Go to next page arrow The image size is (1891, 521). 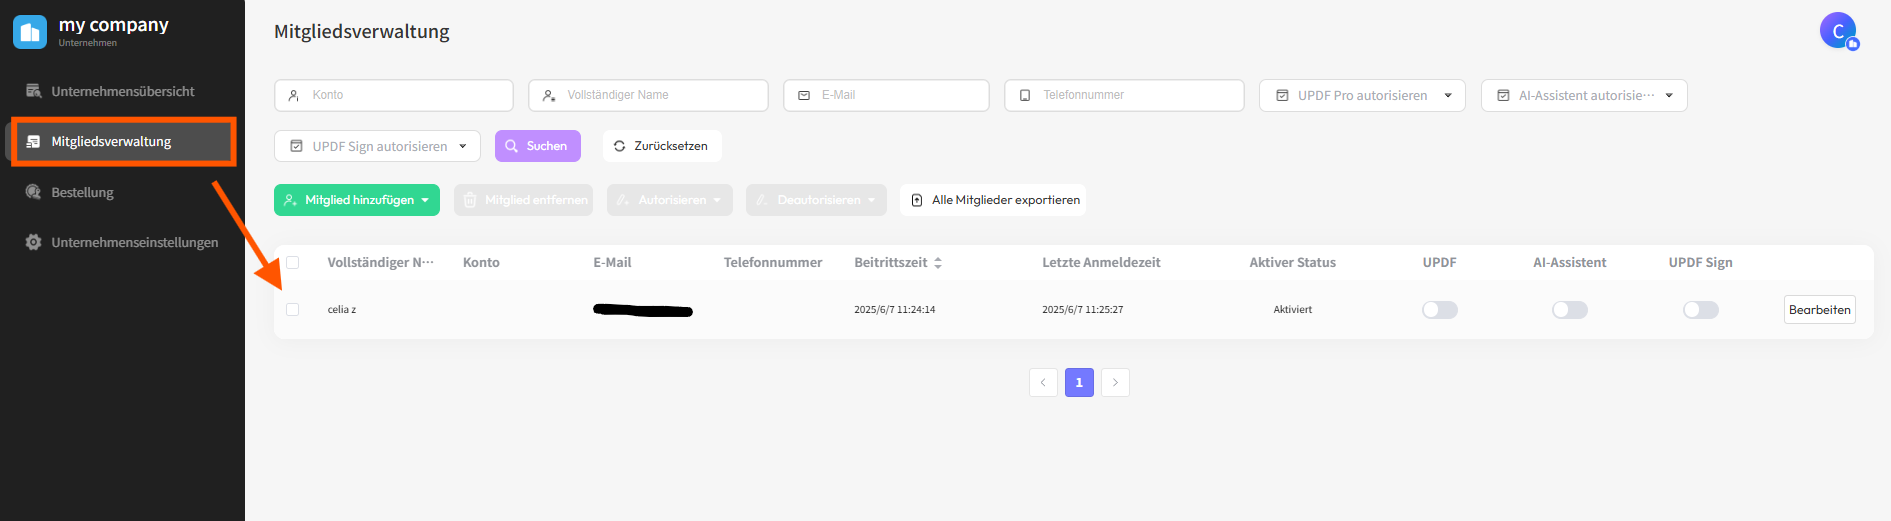coord(1115,382)
